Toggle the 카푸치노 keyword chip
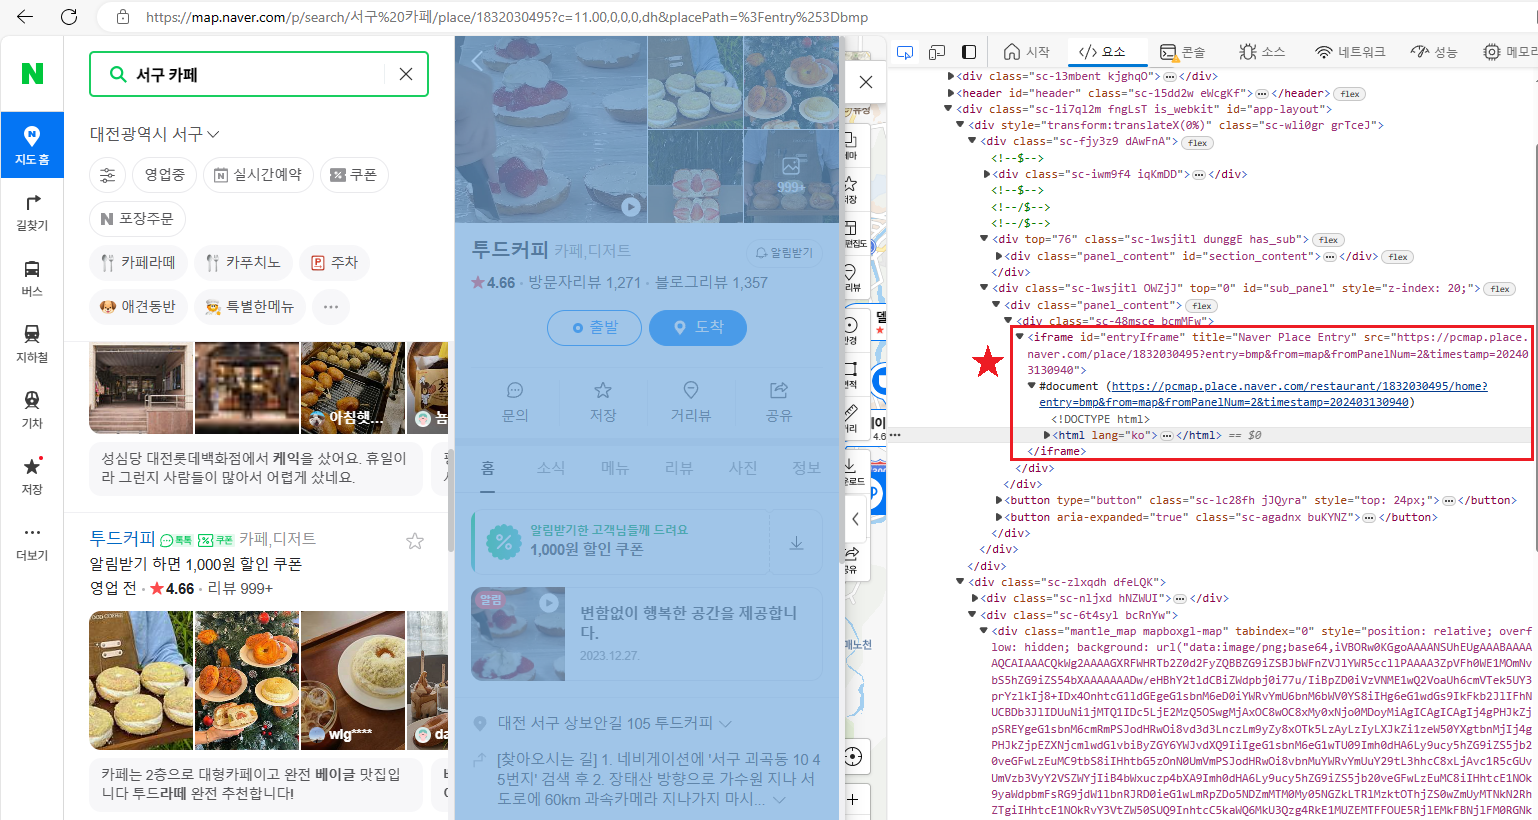Viewport: 1538px width, 820px height. (x=243, y=262)
